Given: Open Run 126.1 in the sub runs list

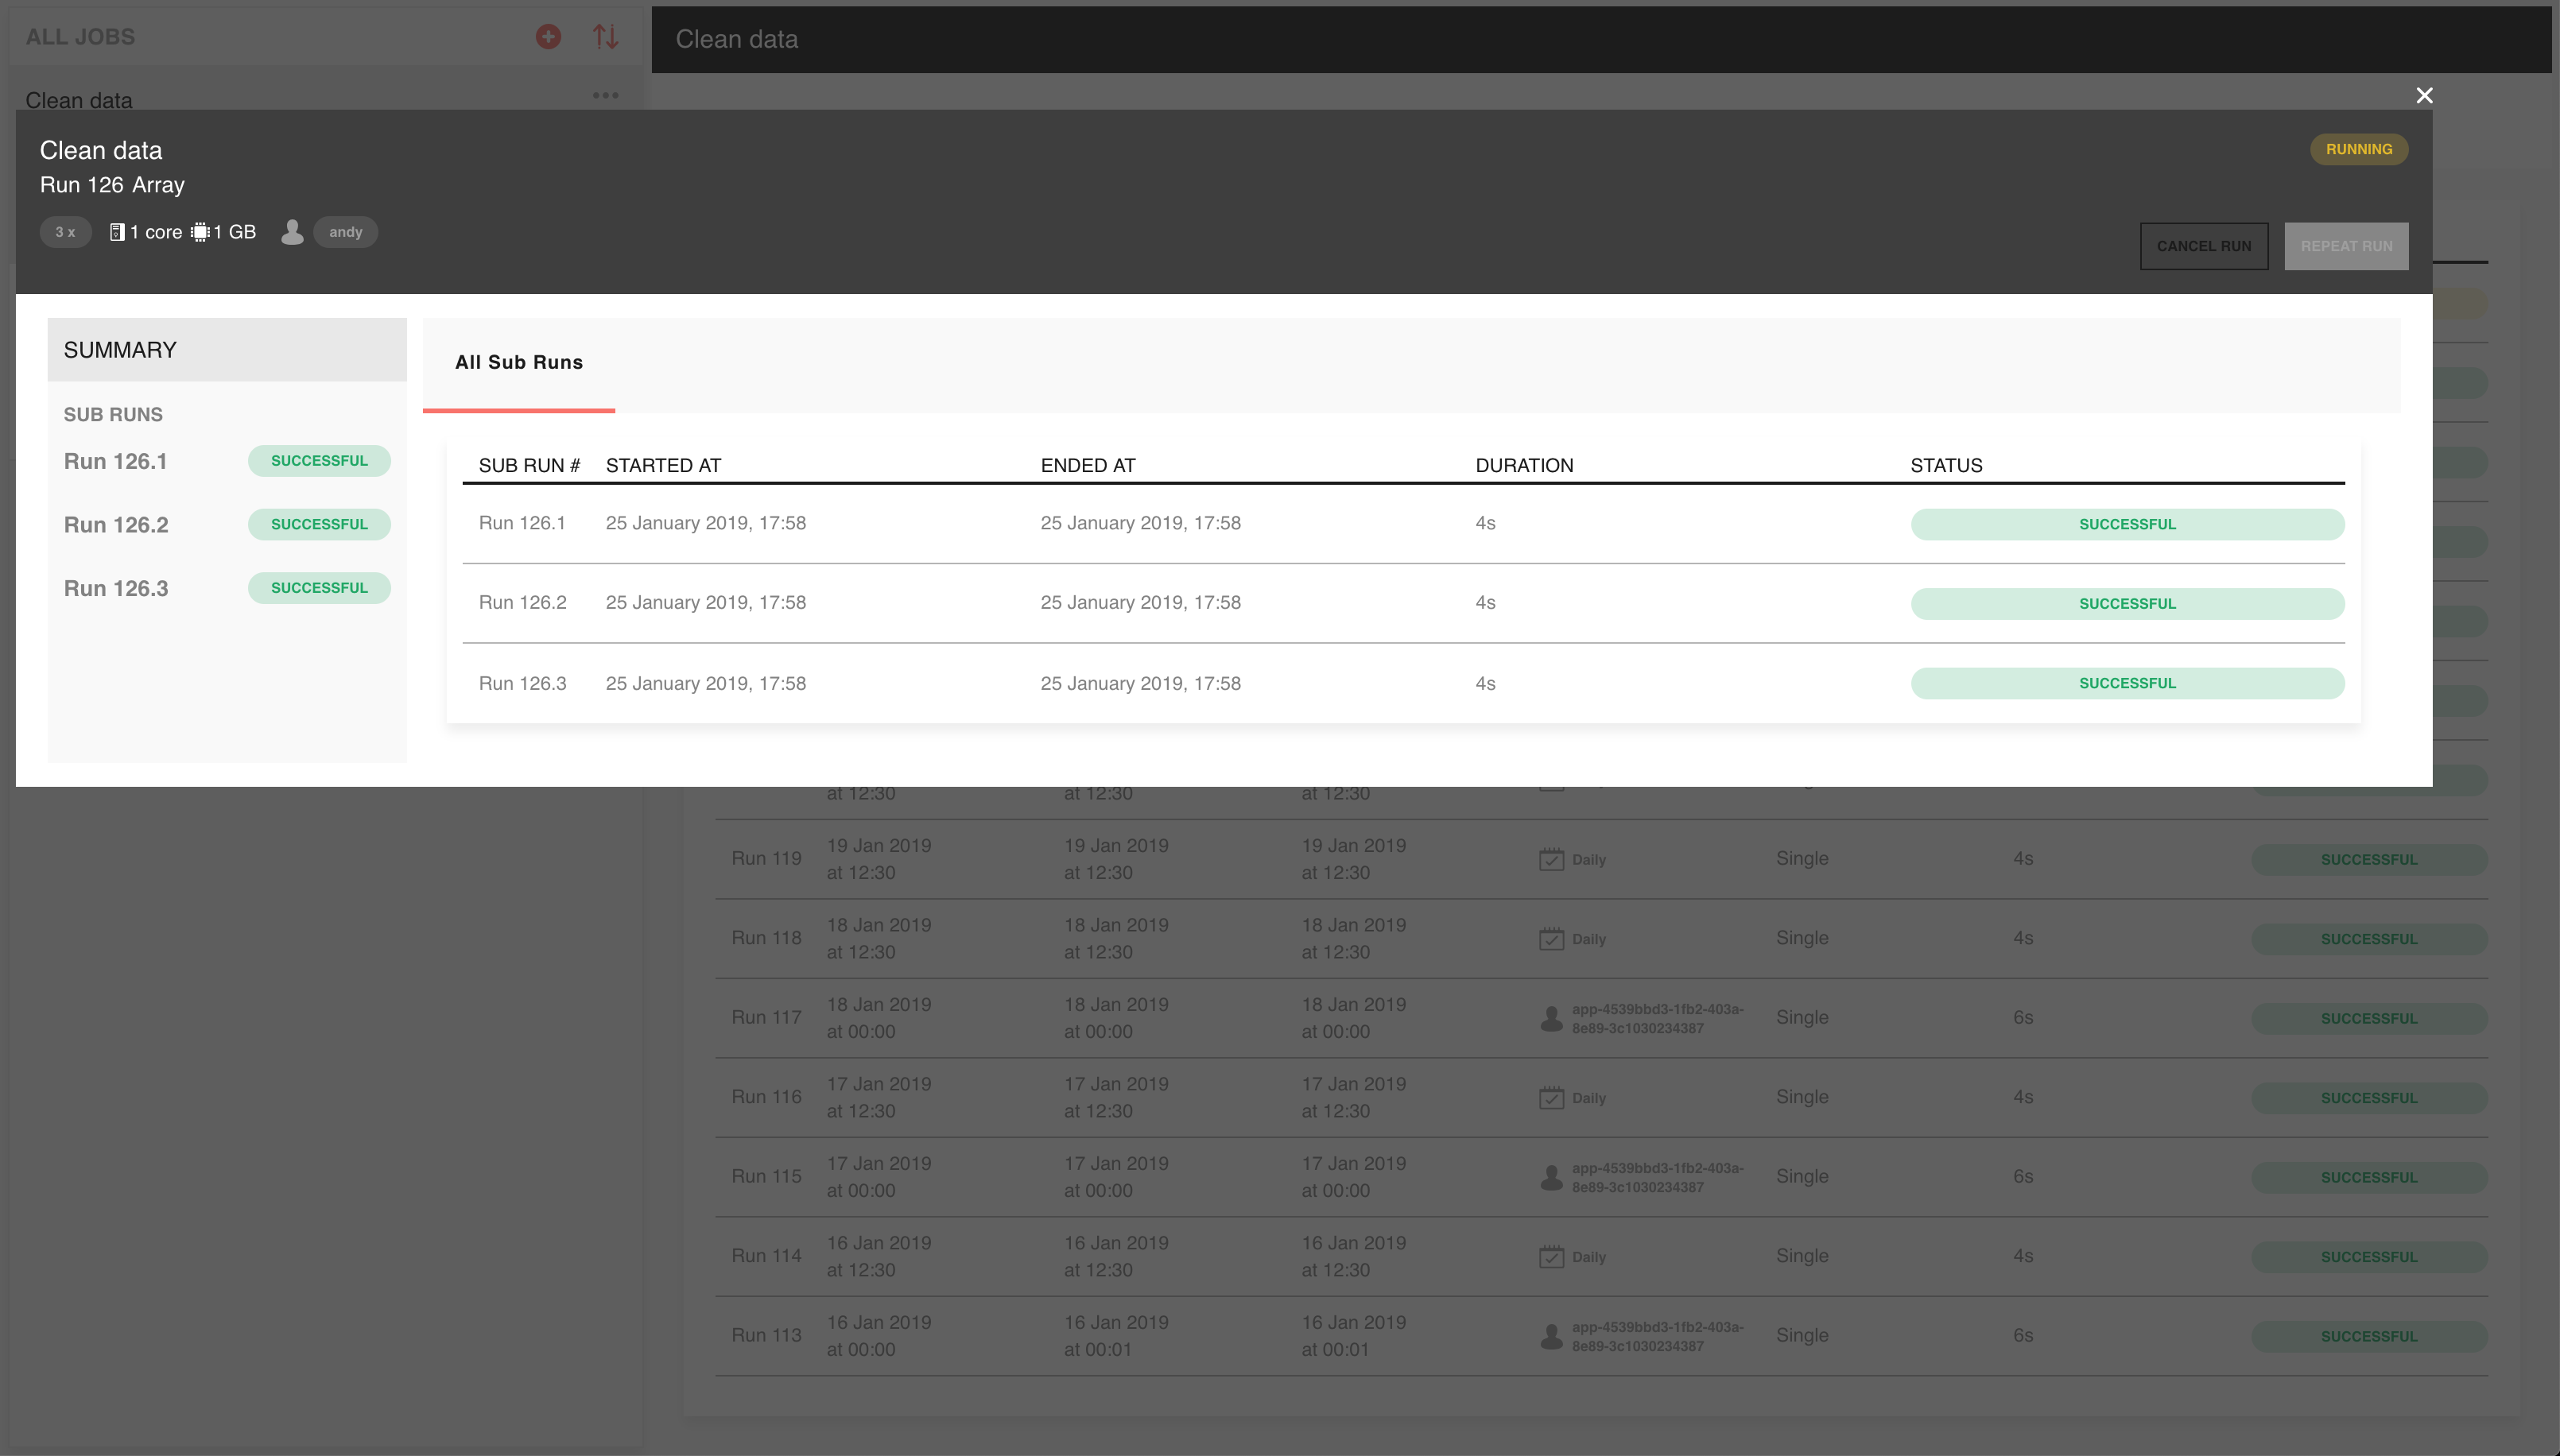Looking at the screenshot, I should point(116,461).
